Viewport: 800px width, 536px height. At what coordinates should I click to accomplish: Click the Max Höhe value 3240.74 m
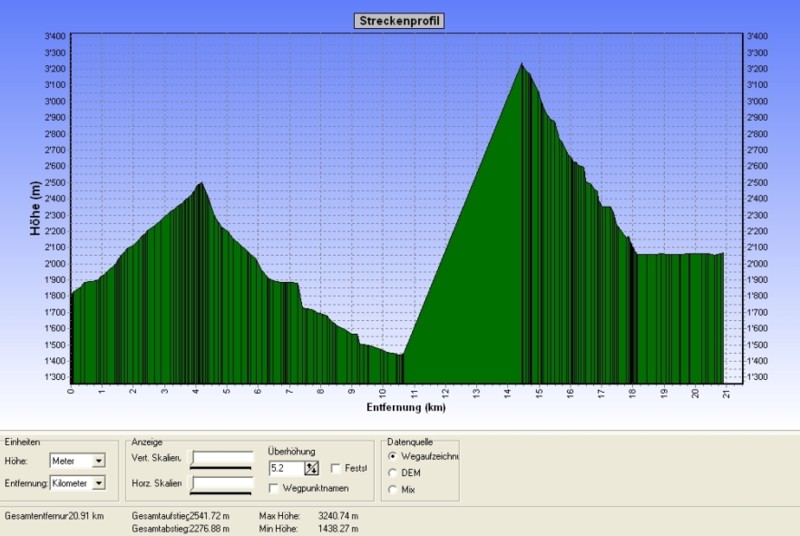(335, 516)
